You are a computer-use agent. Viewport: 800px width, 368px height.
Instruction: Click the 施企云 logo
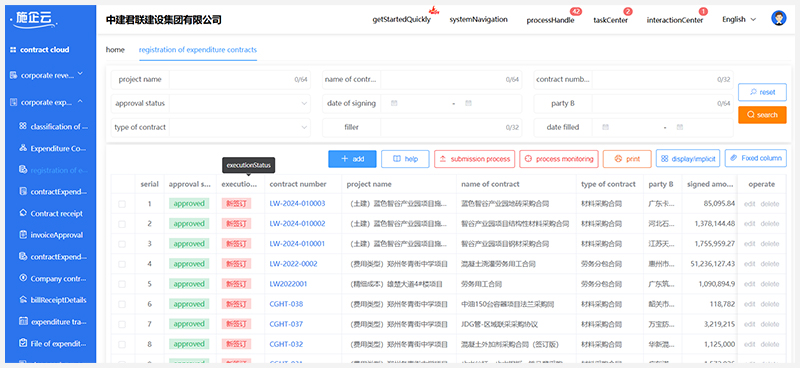tap(34, 20)
